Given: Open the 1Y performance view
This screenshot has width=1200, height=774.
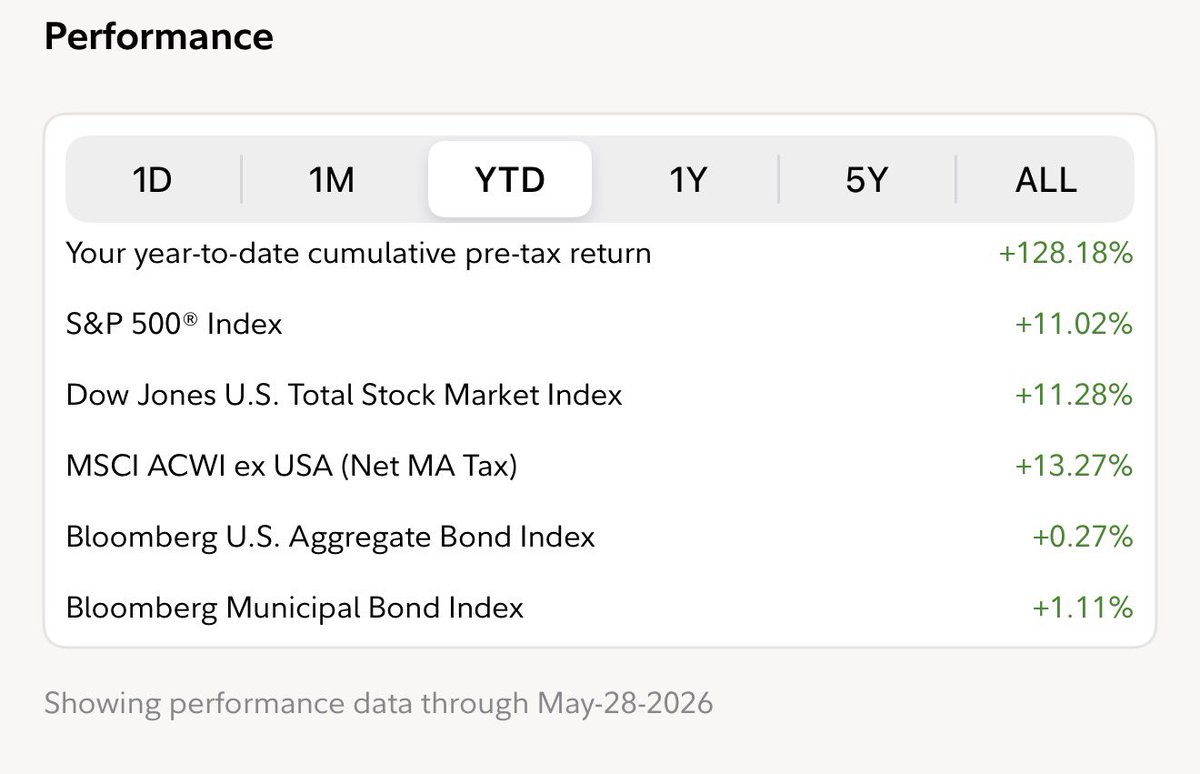Looking at the screenshot, I should (x=688, y=180).
